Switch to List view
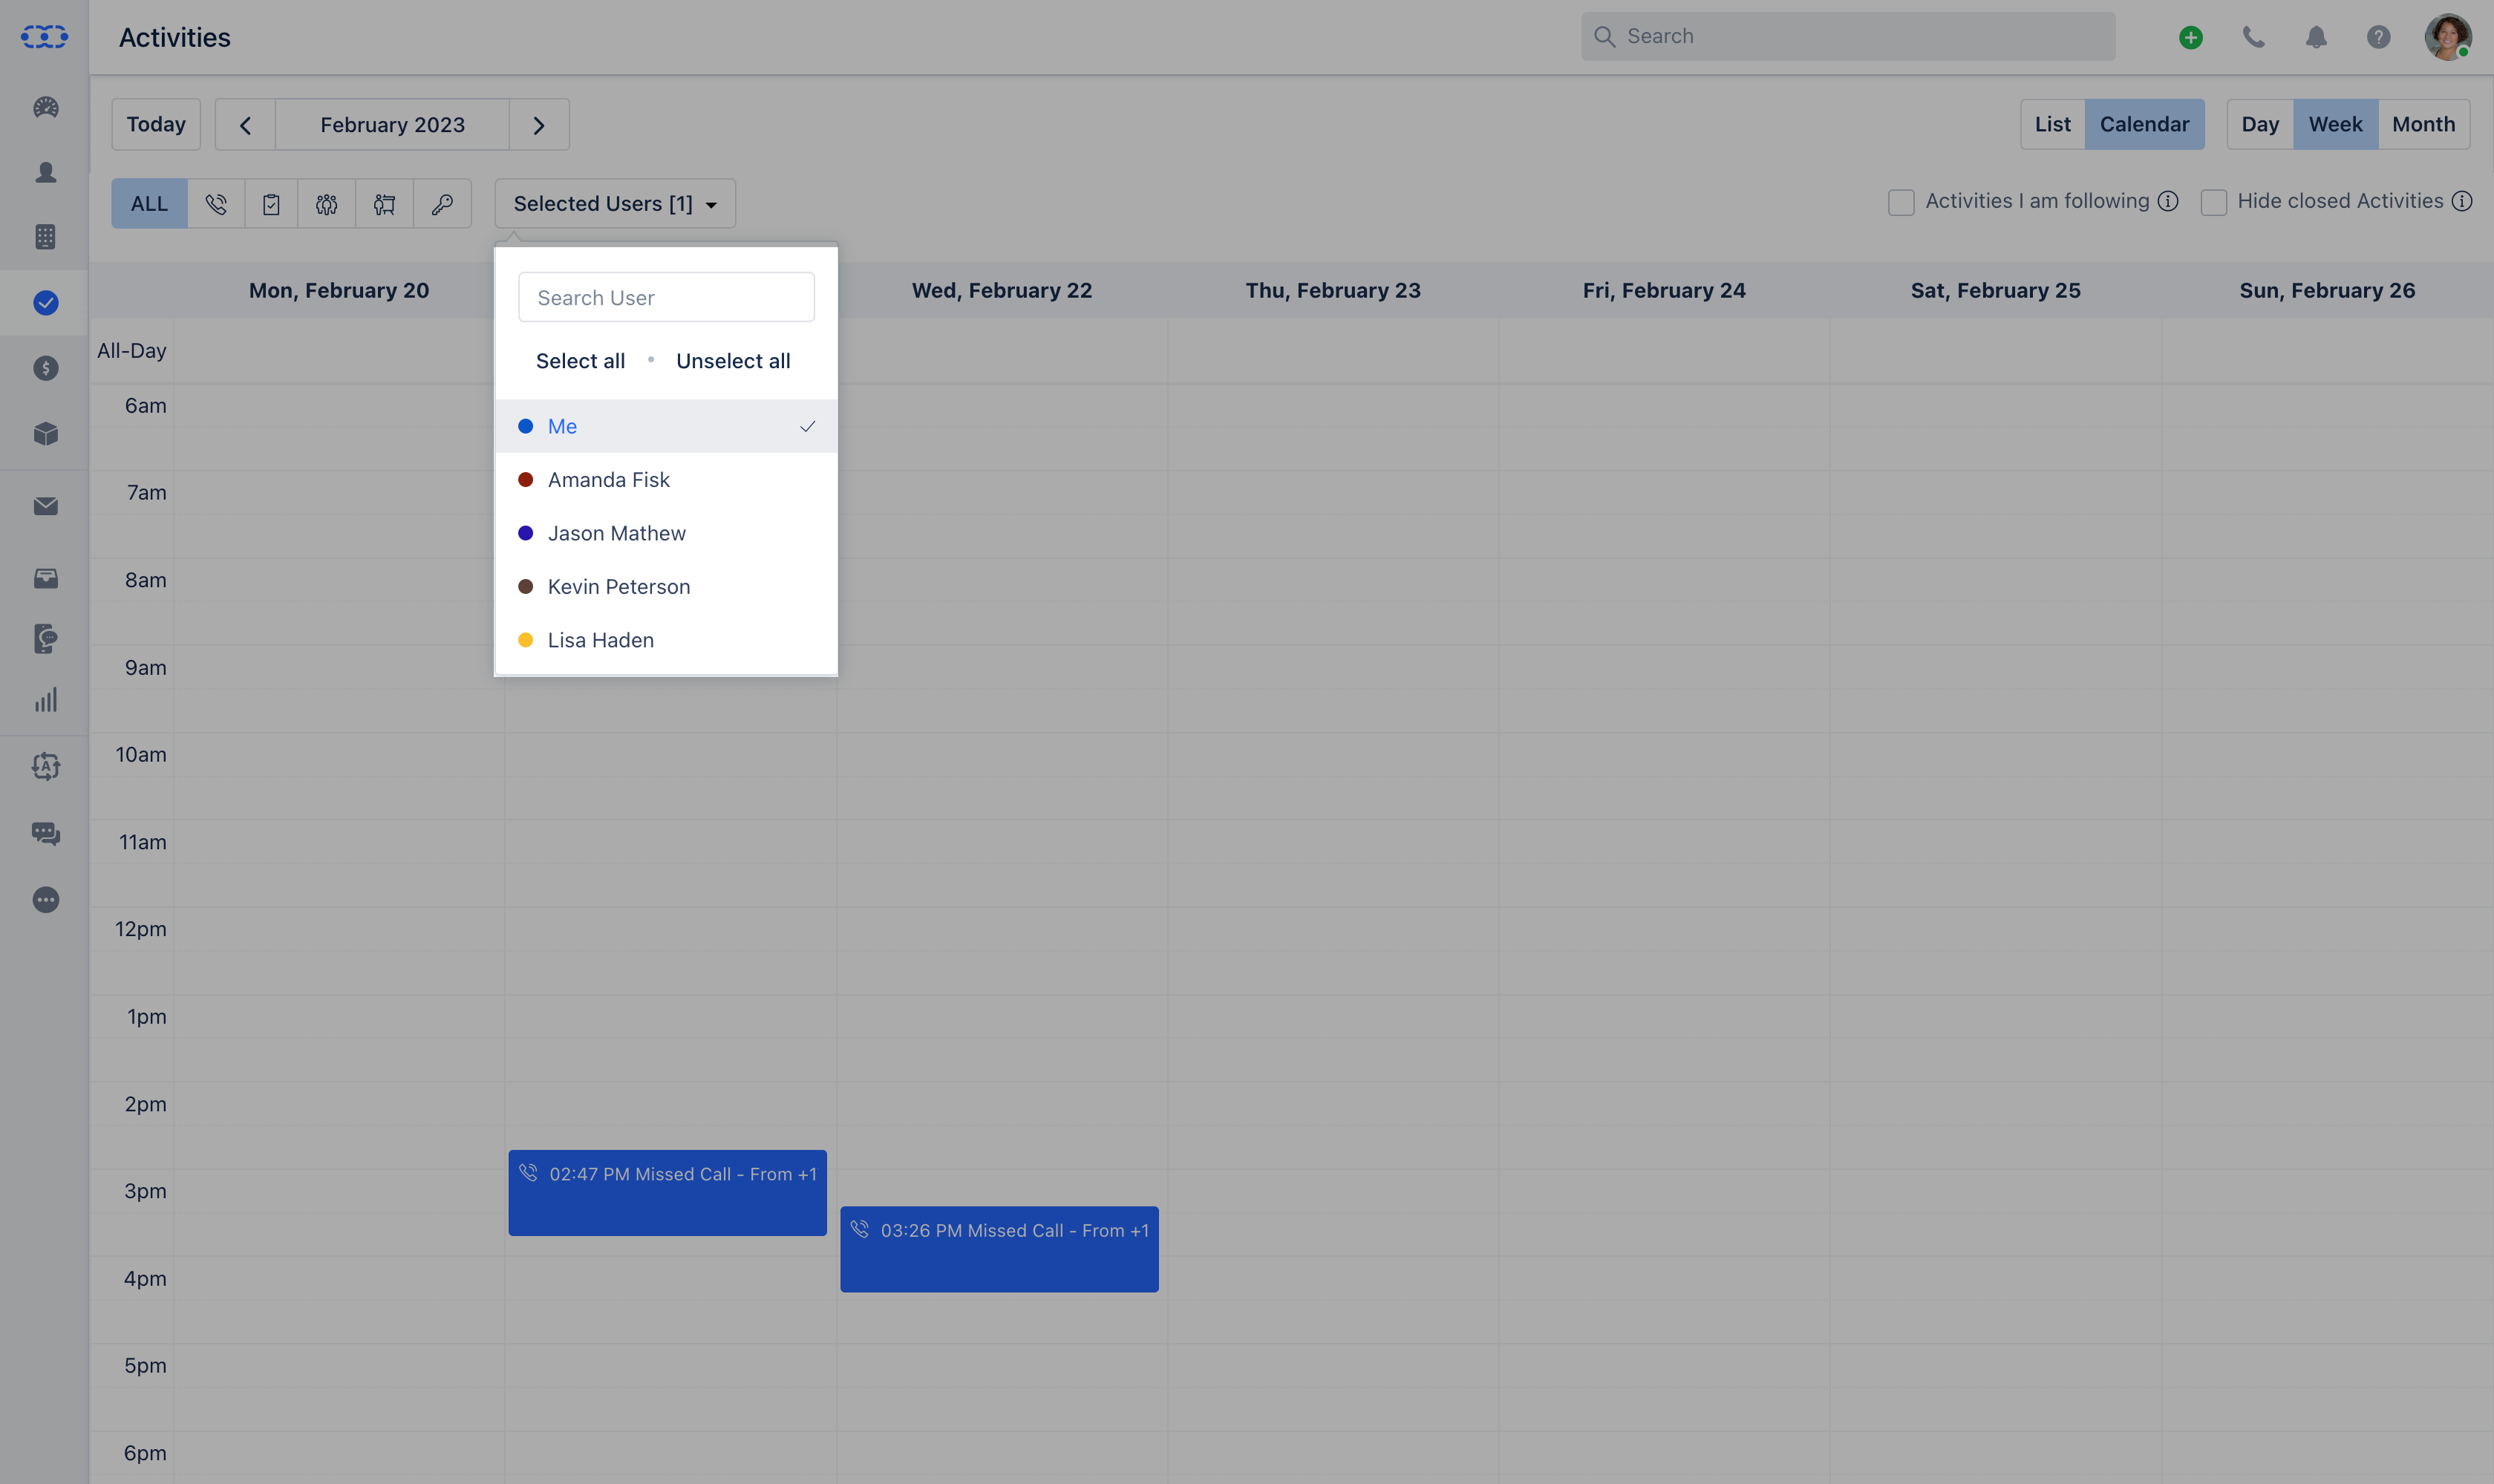 click(x=2052, y=125)
